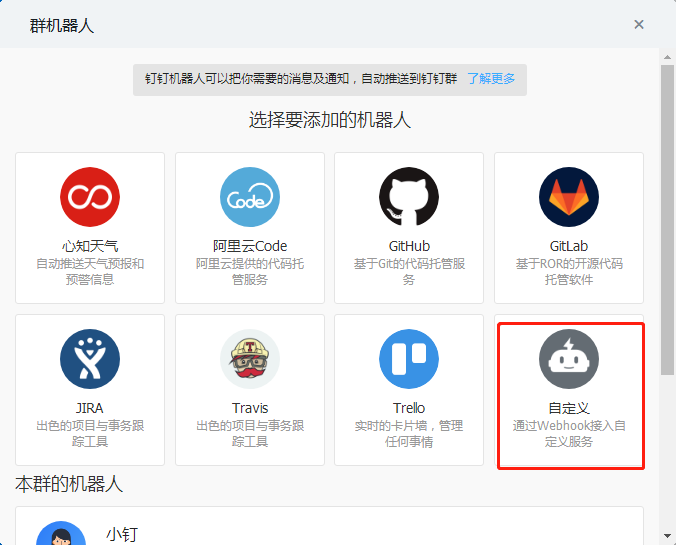Click the GitHub label text
The width and height of the screenshot is (676, 545).
point(409,246)
